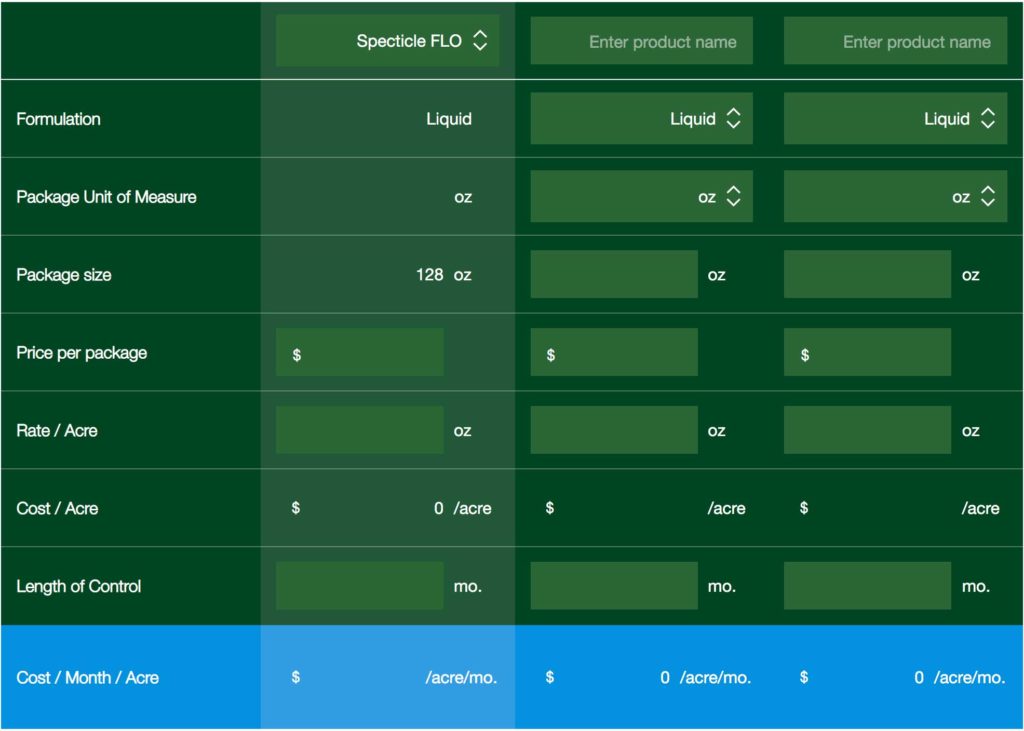Open third column Formulation Liquid dropdown
Screen dimensions: 1024x731
pos(895,118)
